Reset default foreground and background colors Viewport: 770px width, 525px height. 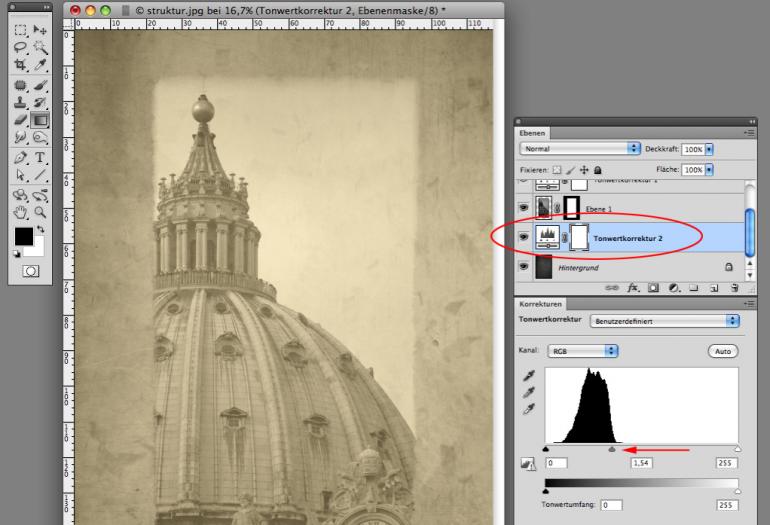pos(17,254)
